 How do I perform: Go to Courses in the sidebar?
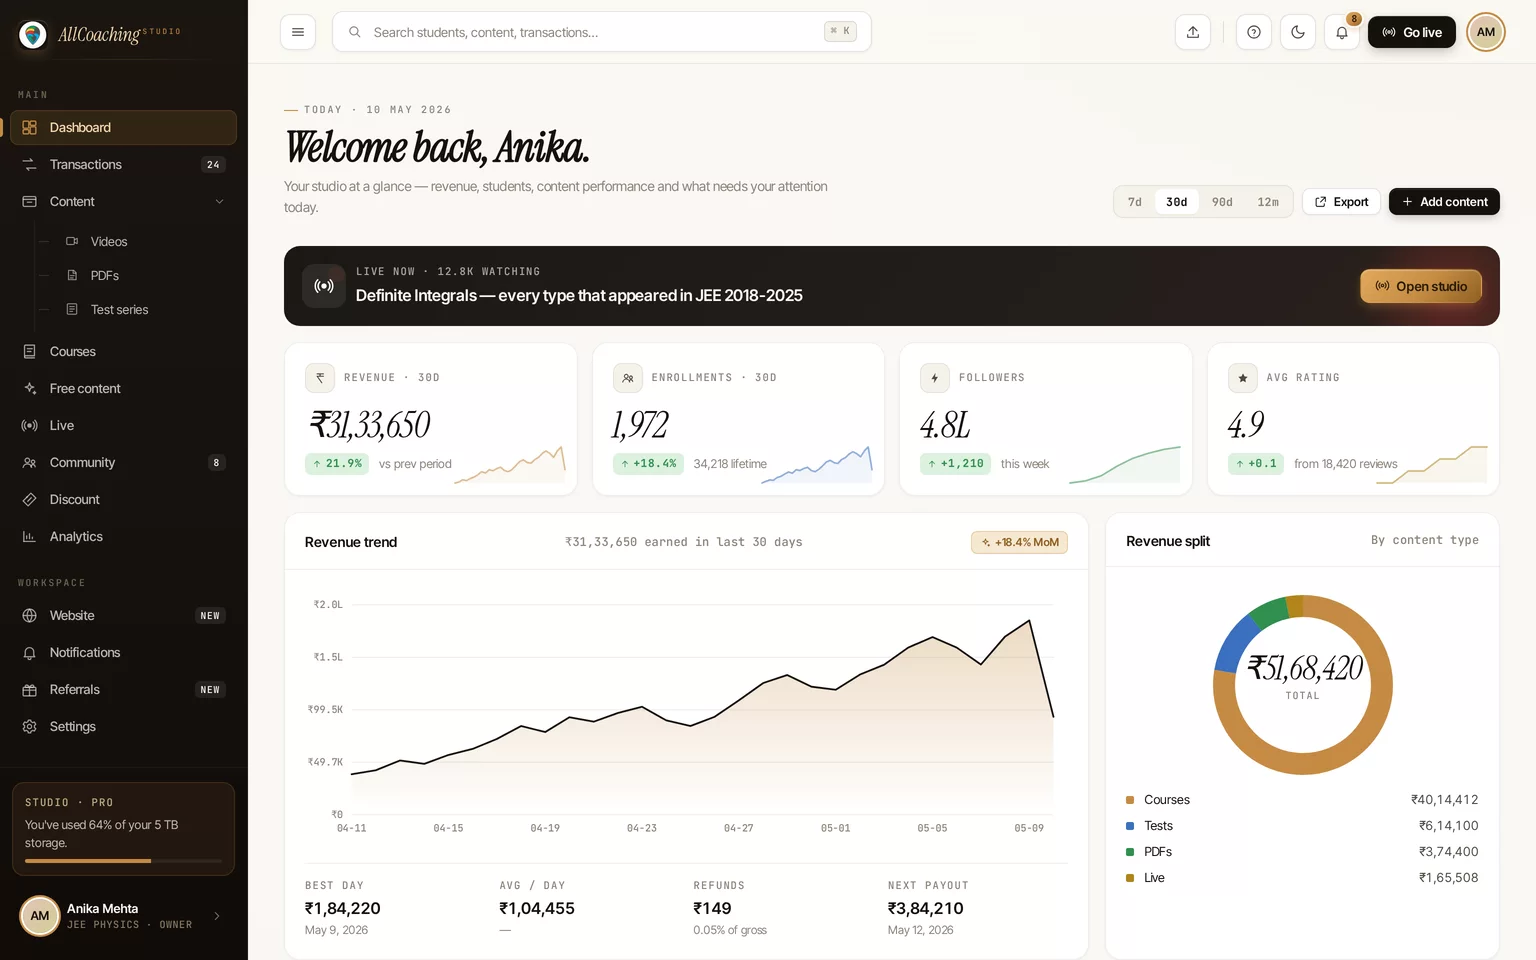(124, 352)
